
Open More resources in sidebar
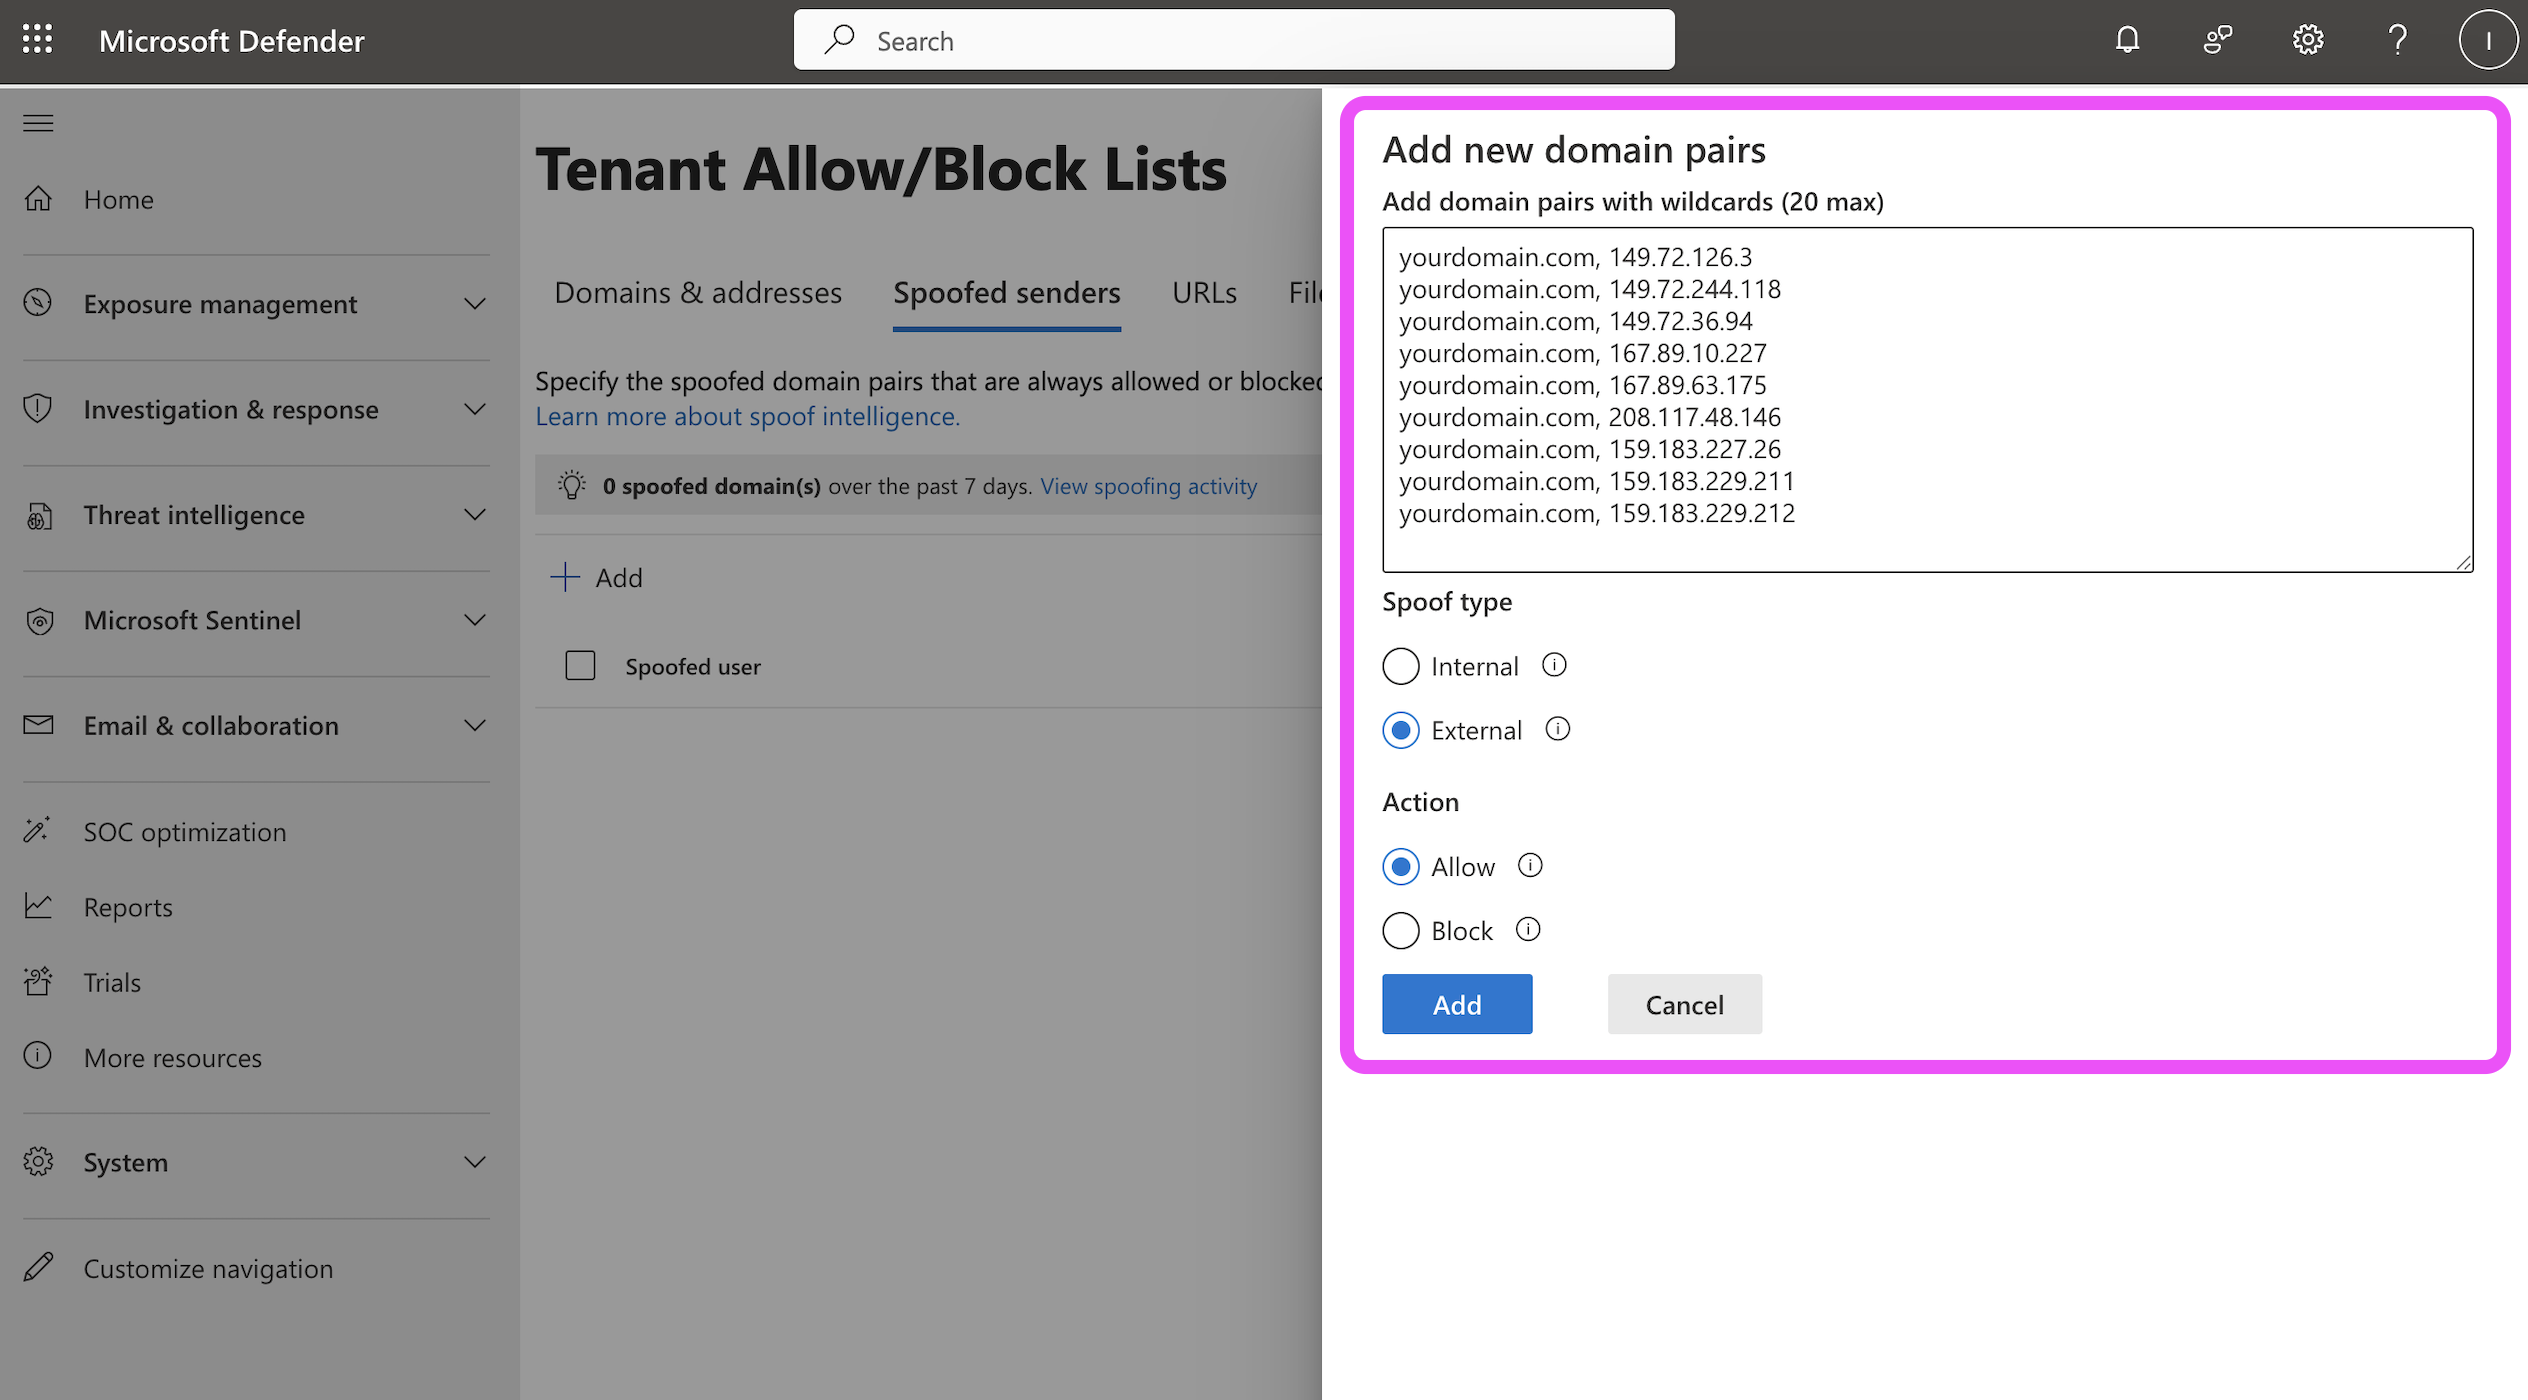[x=172, y=1057]
